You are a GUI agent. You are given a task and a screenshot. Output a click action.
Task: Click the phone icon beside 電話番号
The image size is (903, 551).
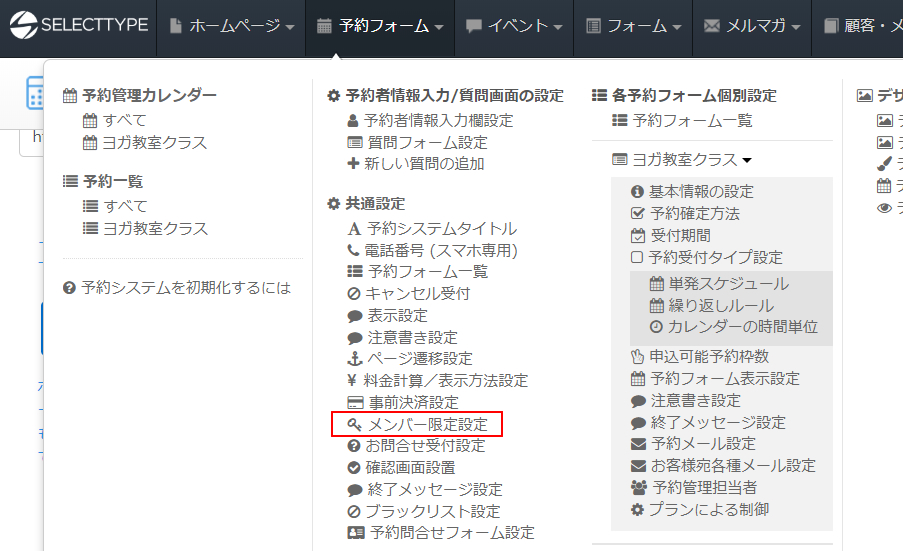353,251
